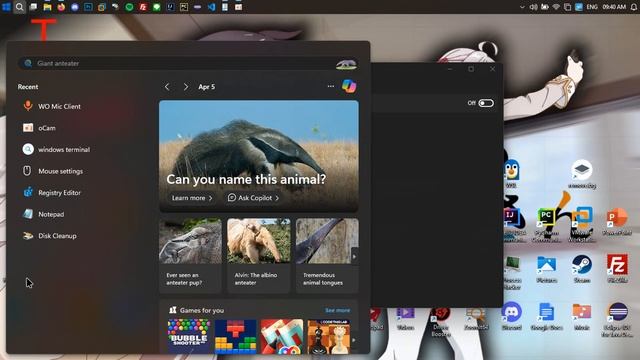
Task: Open the VMware Workstation desktop shortcut
Action: [582, 224]
